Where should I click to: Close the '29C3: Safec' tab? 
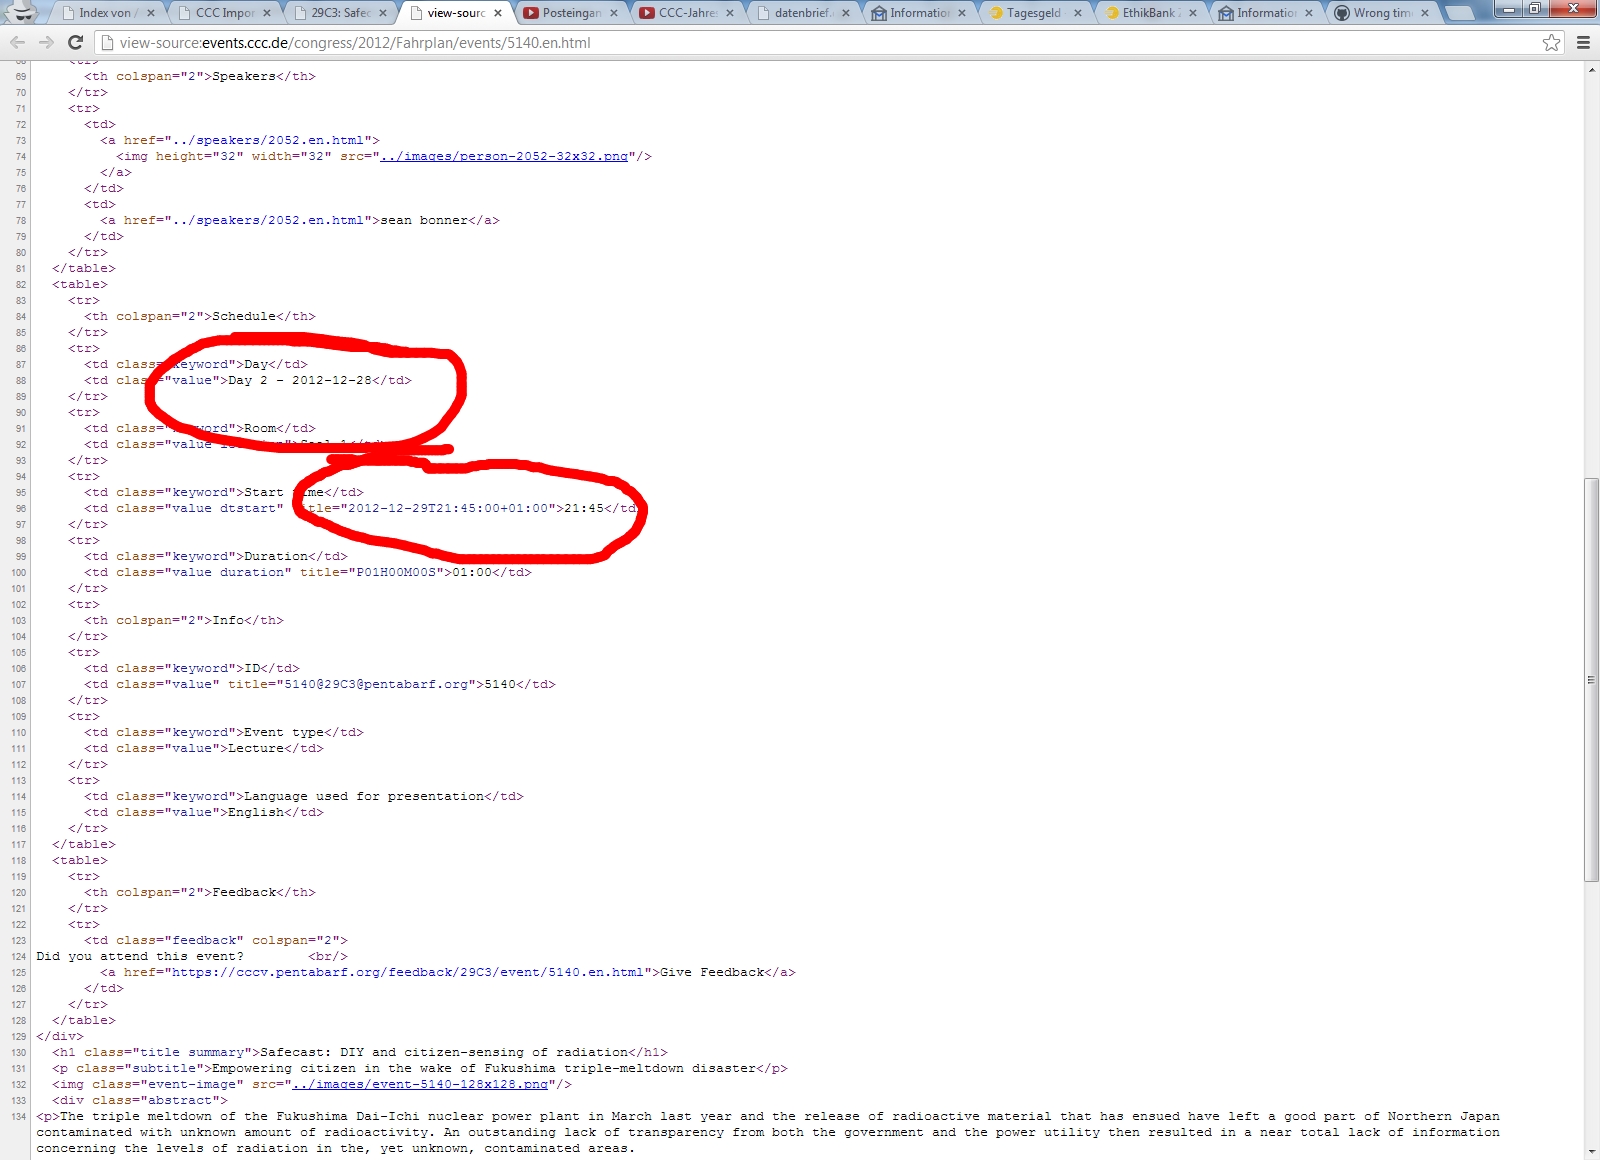382,13
